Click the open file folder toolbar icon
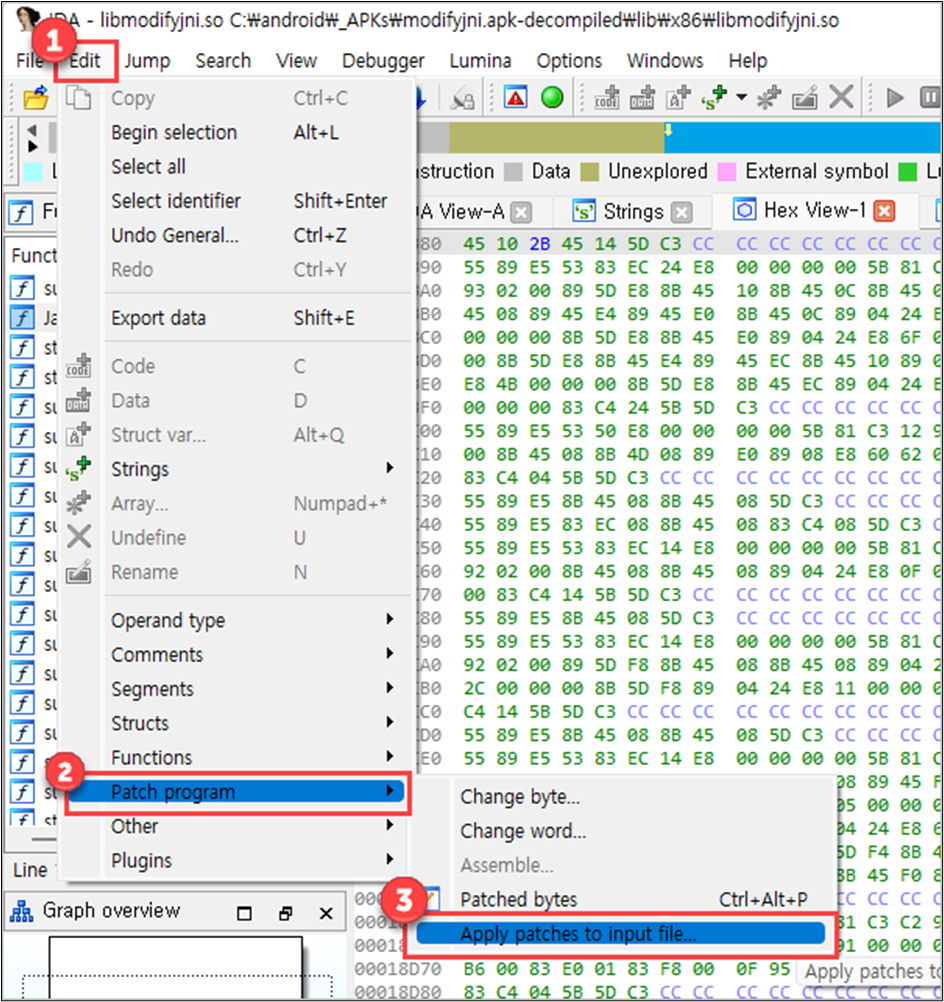944x1002 pixels. (35, 98)
